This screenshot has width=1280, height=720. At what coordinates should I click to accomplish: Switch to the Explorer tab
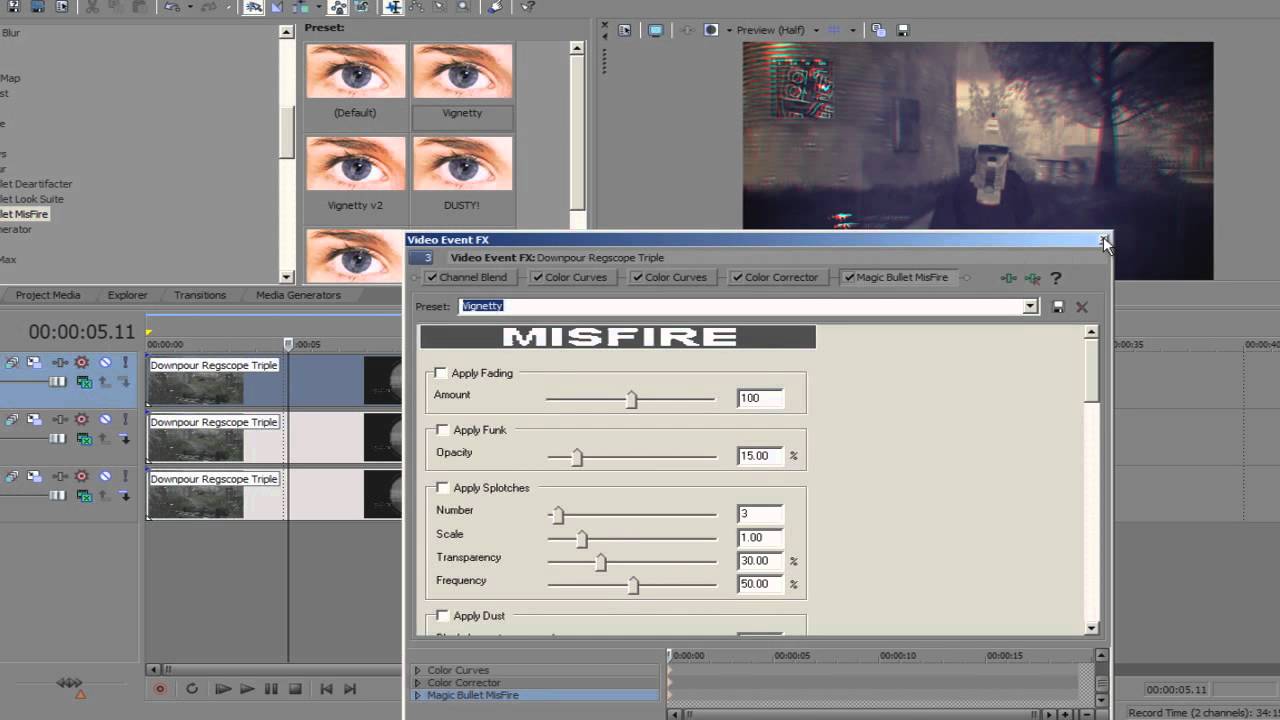(x=127, y=295)
